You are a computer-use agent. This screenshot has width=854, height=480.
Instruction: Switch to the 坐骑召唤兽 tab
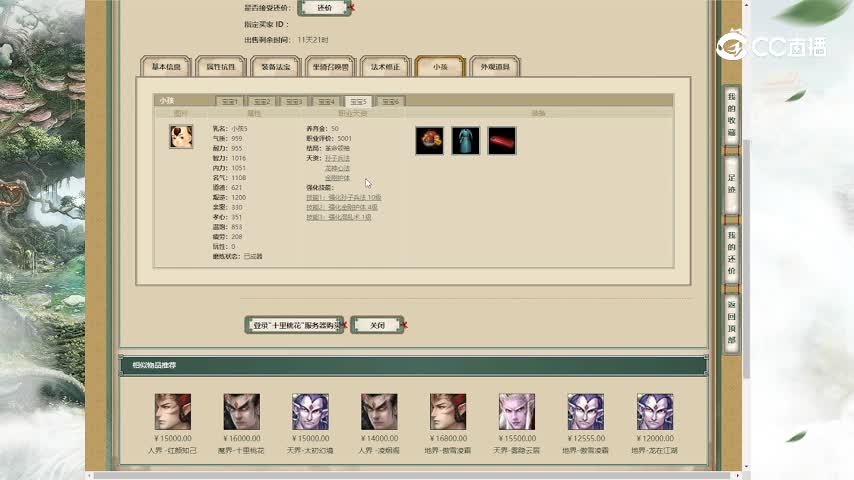click(331, 66)
